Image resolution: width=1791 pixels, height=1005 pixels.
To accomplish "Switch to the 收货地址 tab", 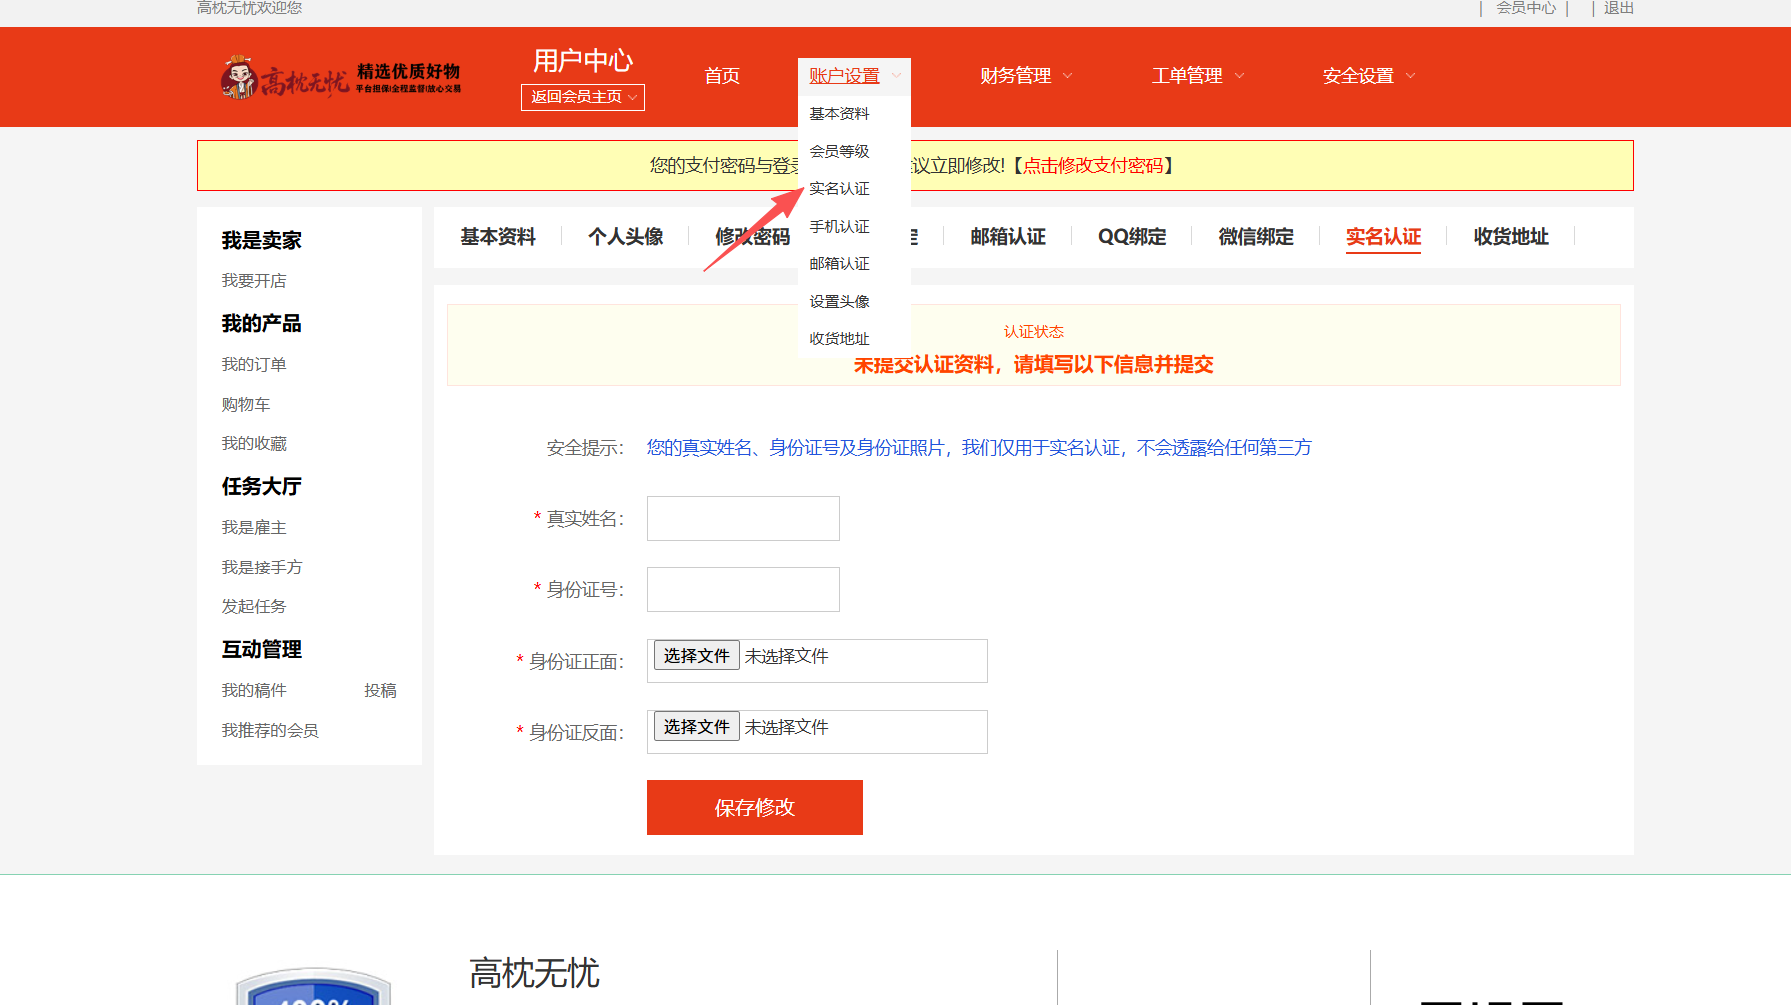I will 1510,237.
